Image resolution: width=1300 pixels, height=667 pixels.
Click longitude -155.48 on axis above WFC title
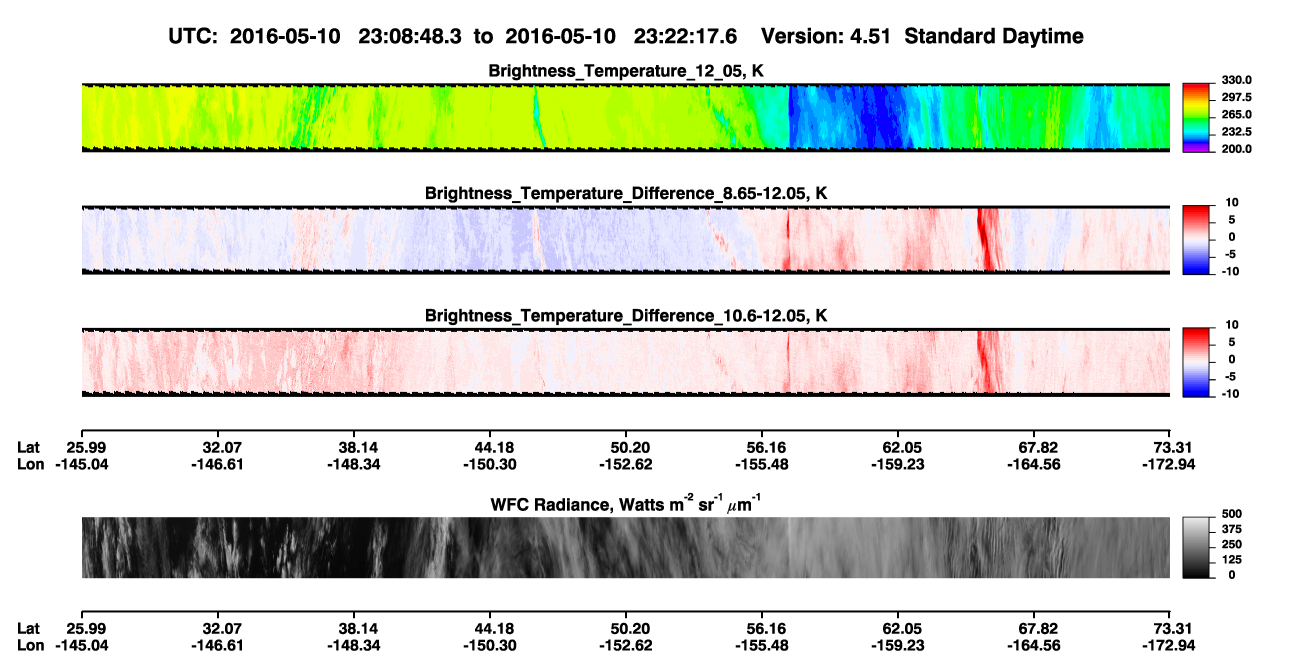[x=761, y=464]
